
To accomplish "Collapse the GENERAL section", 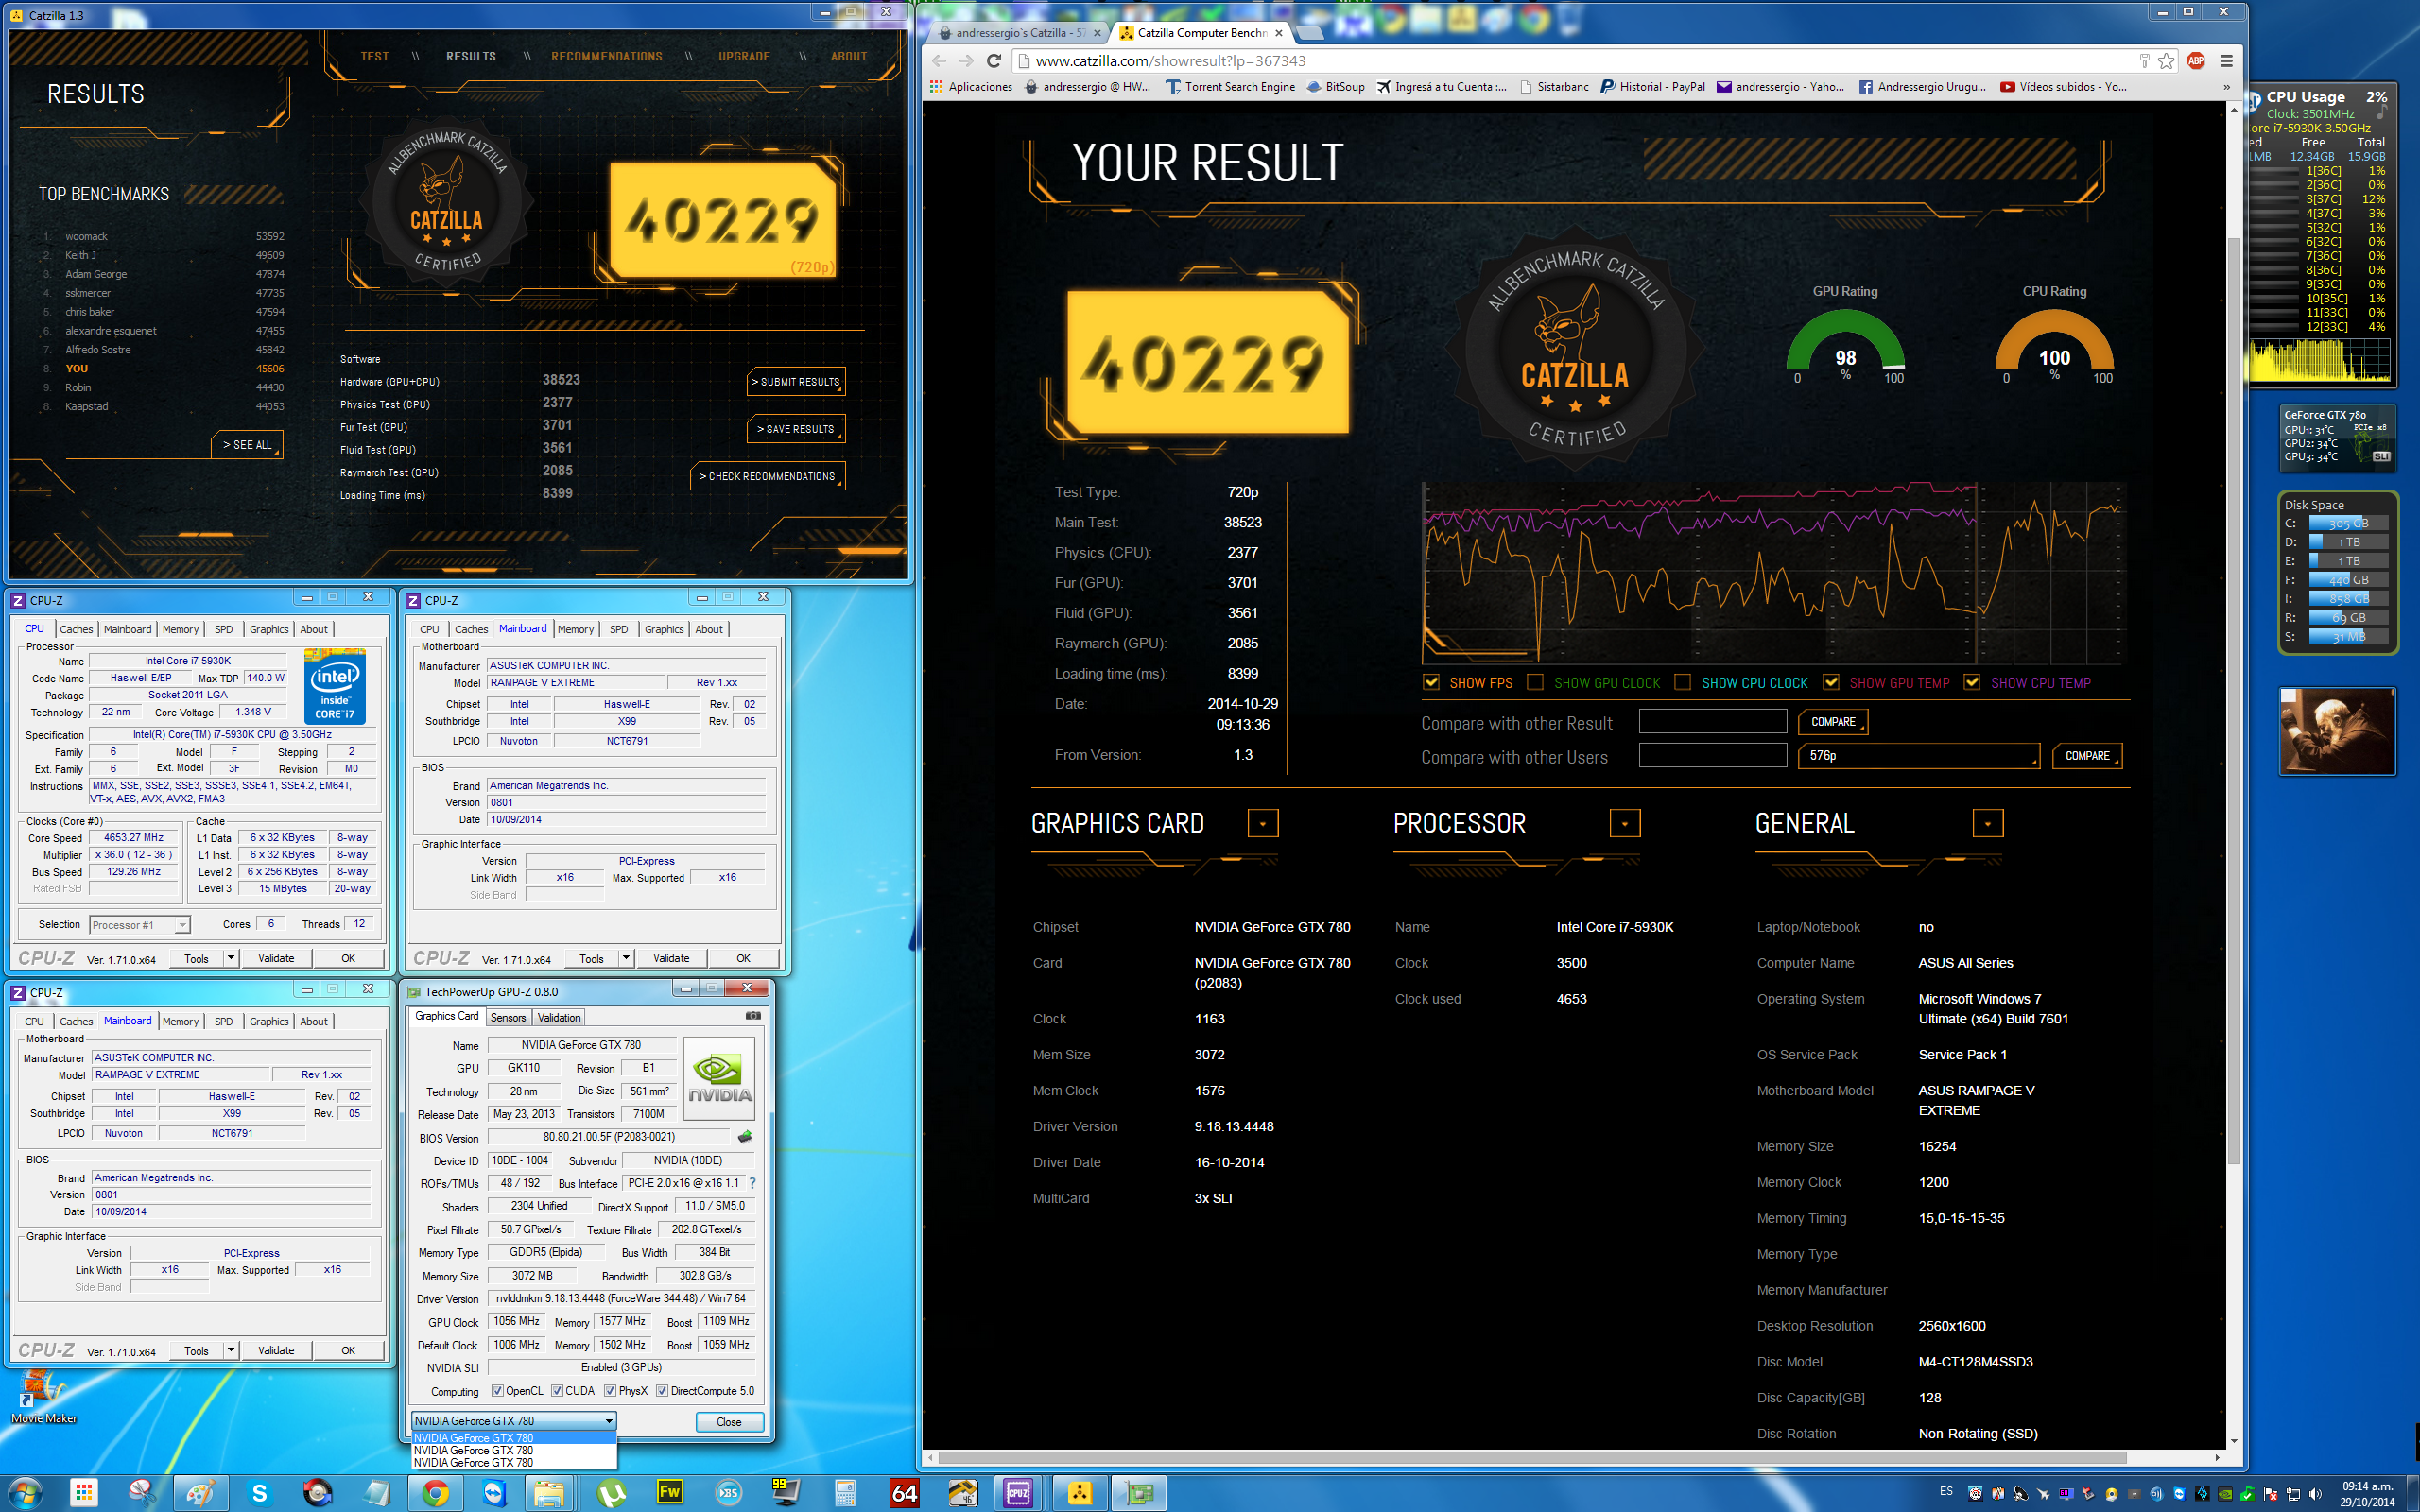I will 1988,823.
